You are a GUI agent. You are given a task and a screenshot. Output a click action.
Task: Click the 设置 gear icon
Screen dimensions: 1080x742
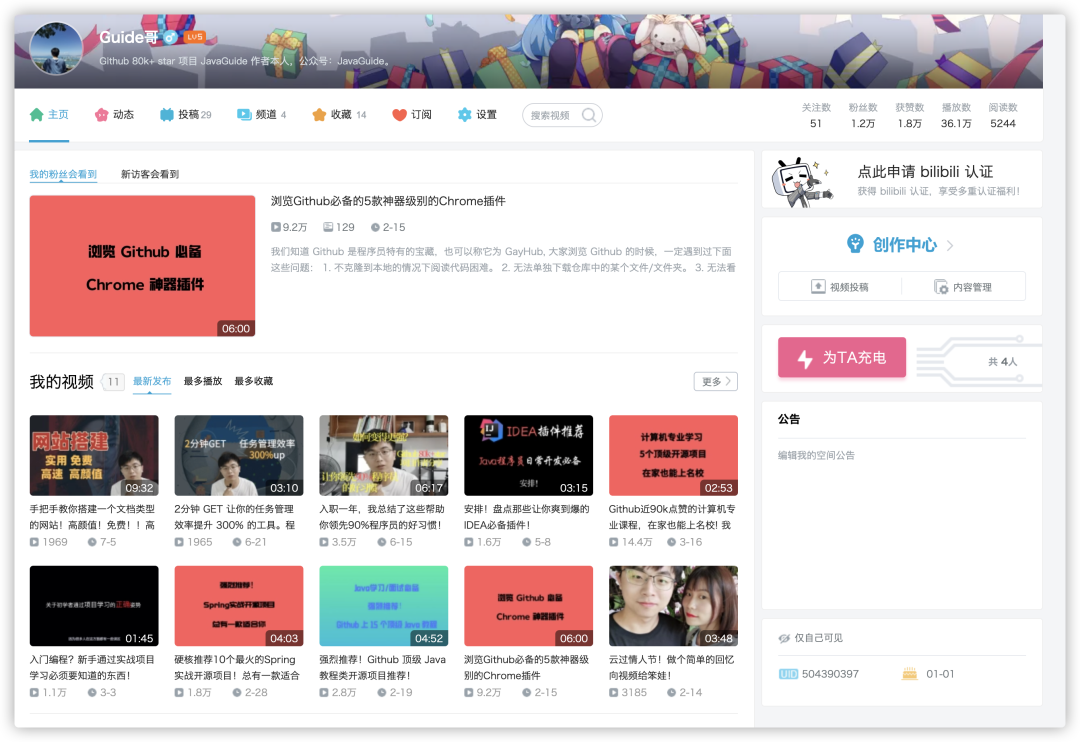click(x=465, y=114)
